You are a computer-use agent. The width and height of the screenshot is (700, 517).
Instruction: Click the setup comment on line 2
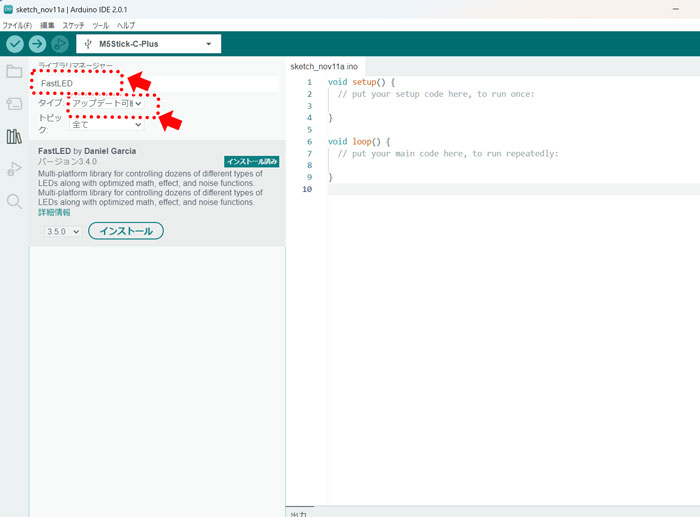[x=436, y=94]
